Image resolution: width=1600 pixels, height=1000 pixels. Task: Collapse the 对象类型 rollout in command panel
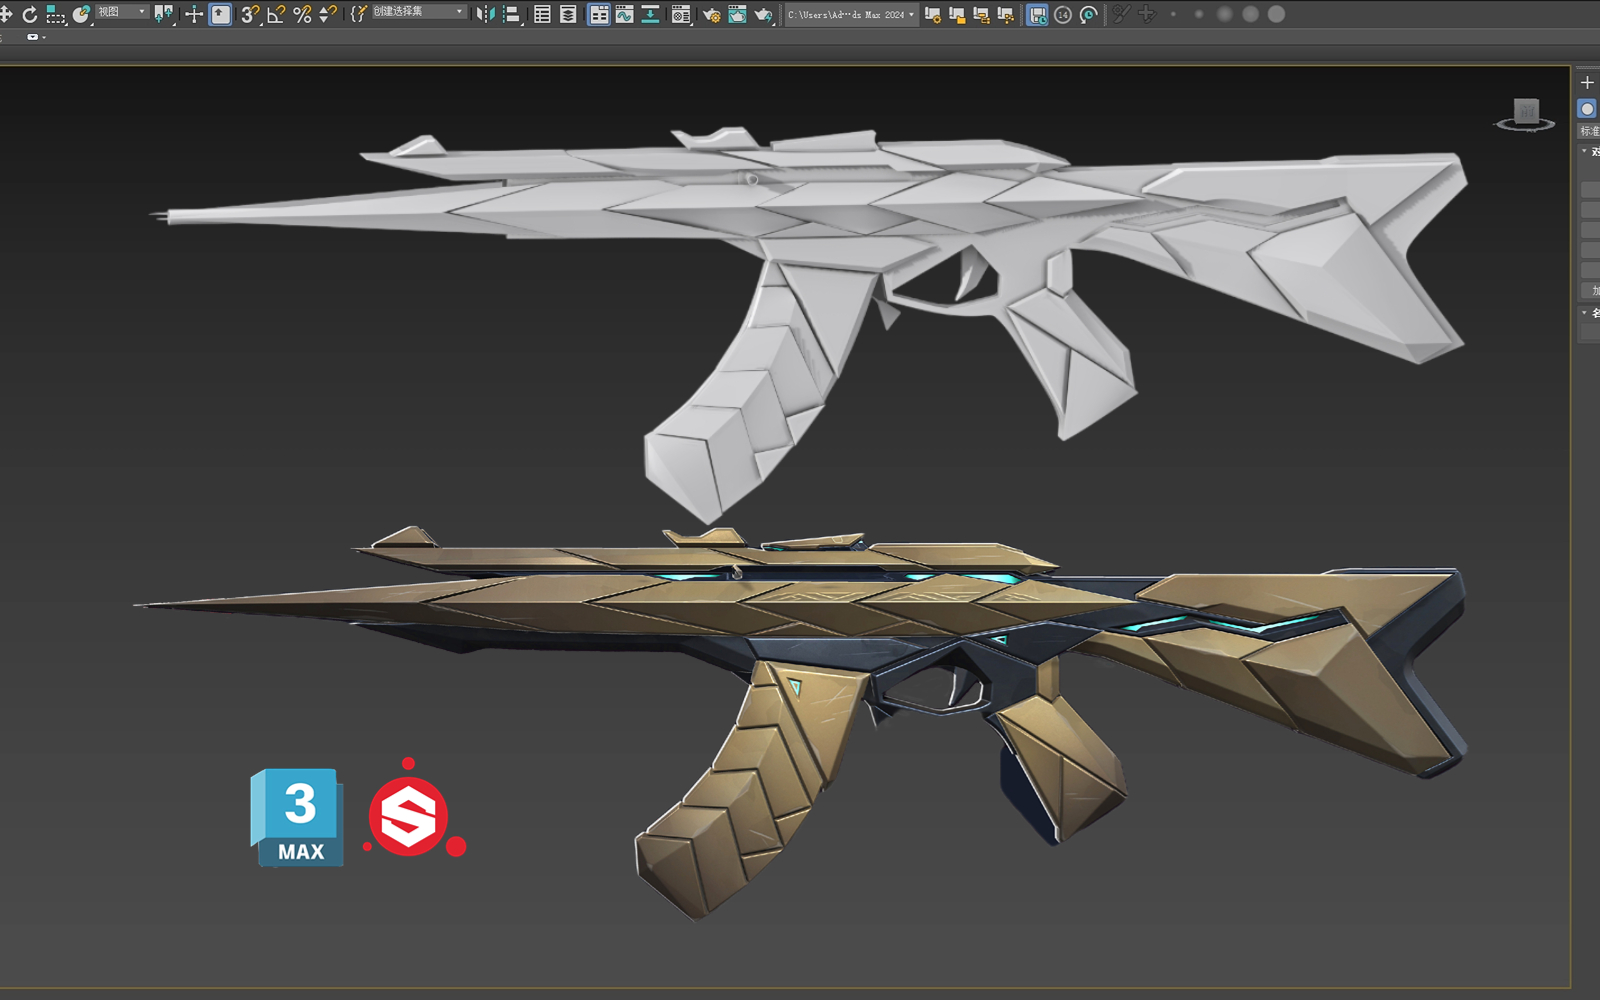tap(1584, 152)
